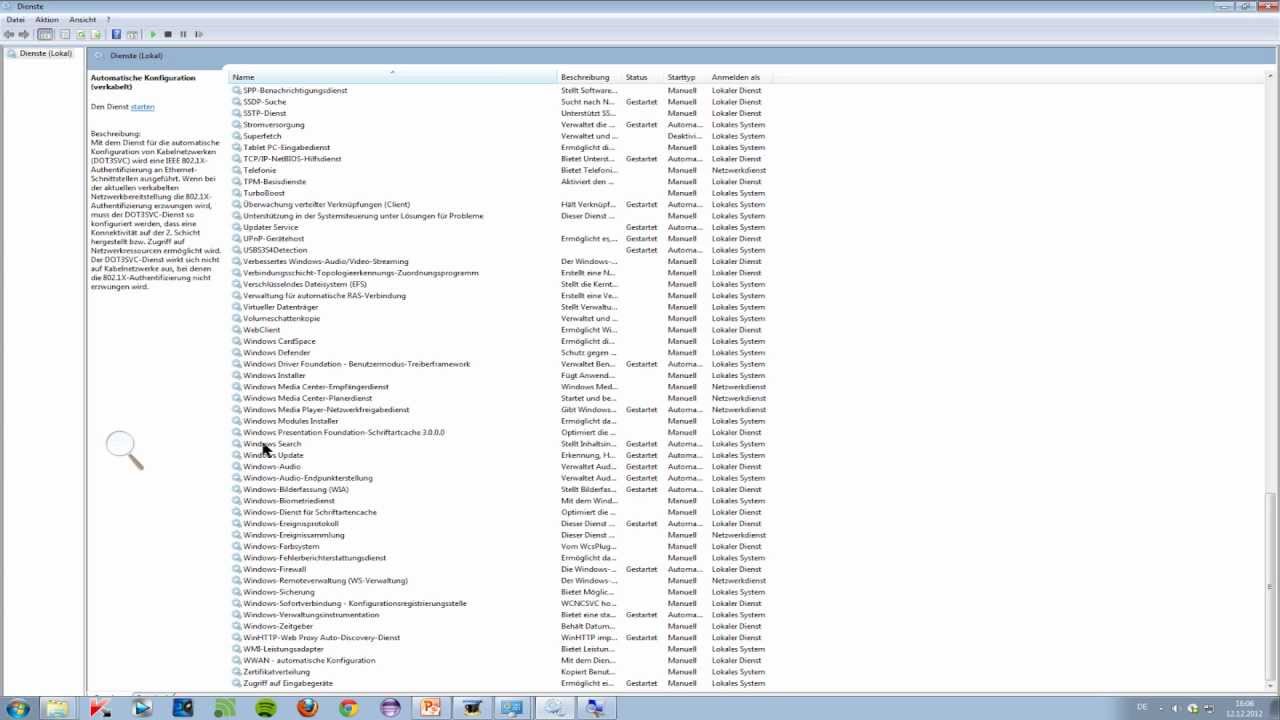Screen dimensions: 1280x720
Task: Open the Datei menu
Action: [x=15, y=19]
